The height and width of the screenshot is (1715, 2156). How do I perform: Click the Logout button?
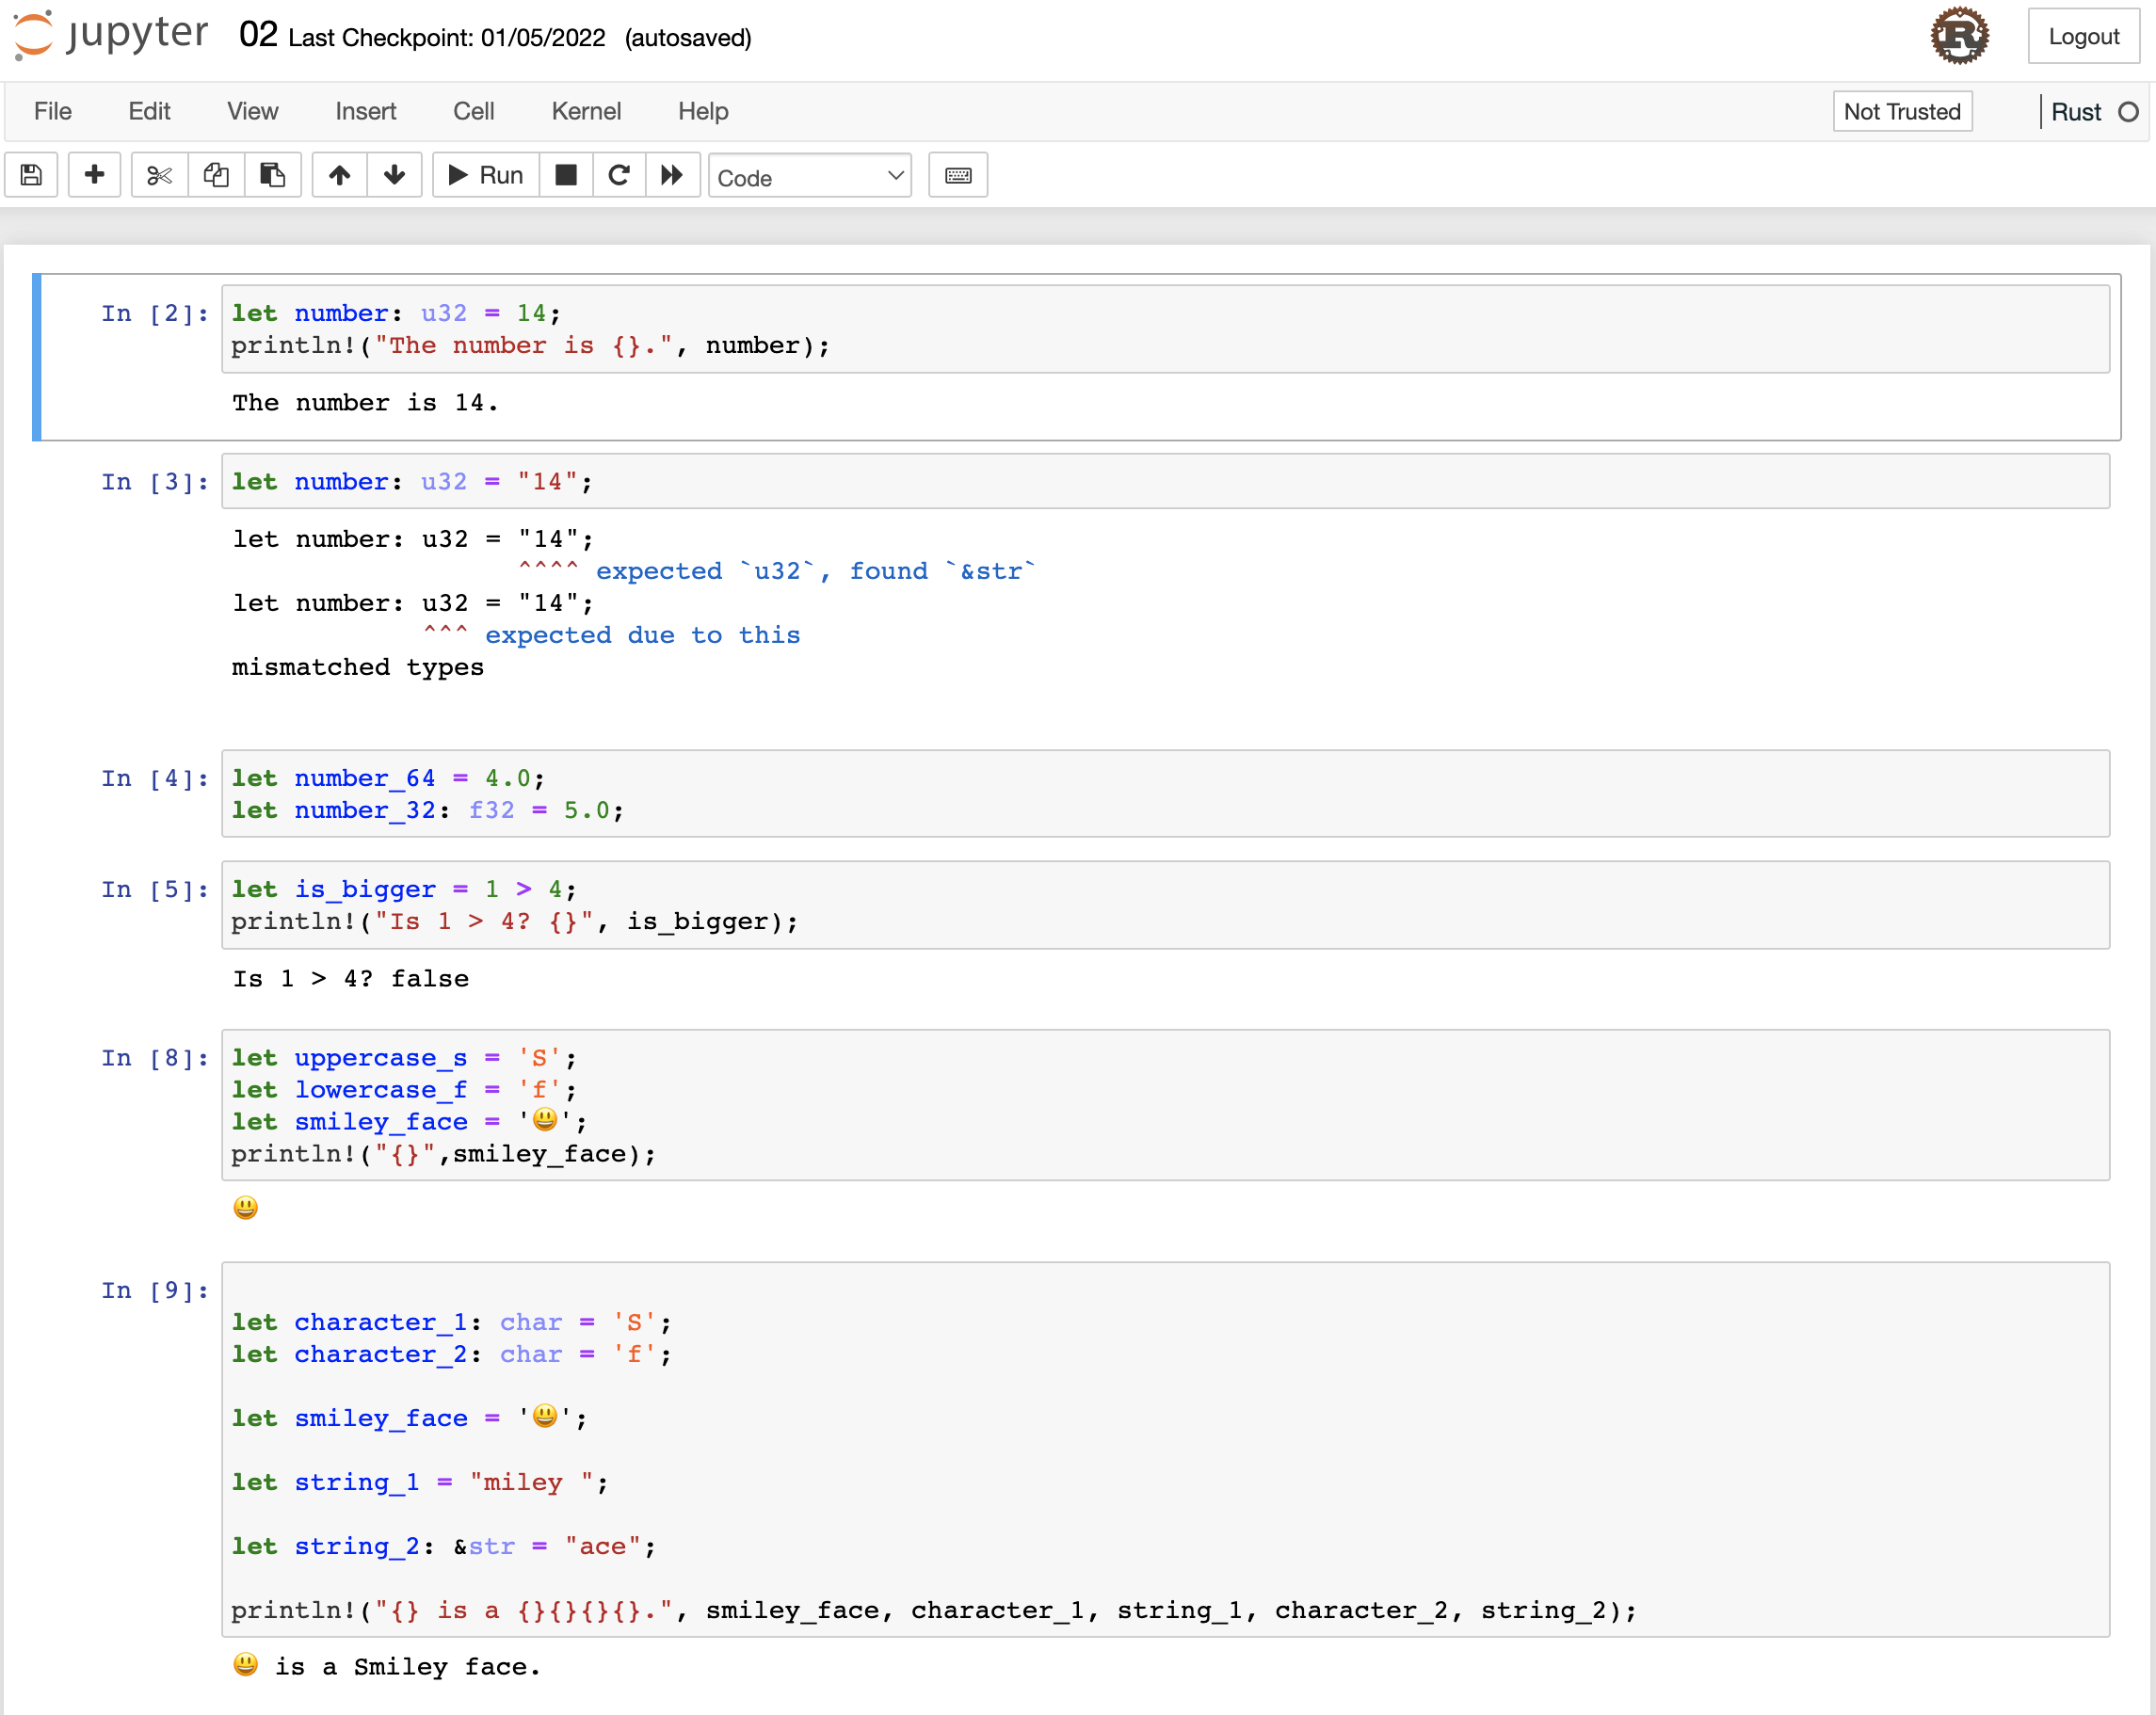pos(2083,36)
